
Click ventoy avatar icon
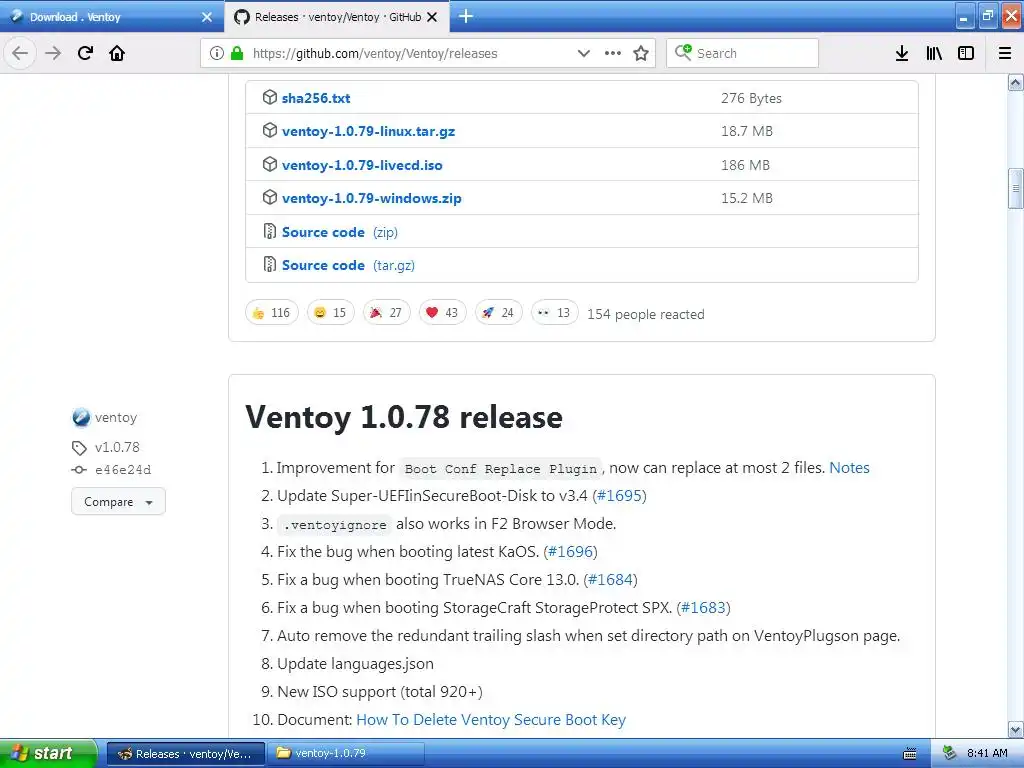[81, 417]
